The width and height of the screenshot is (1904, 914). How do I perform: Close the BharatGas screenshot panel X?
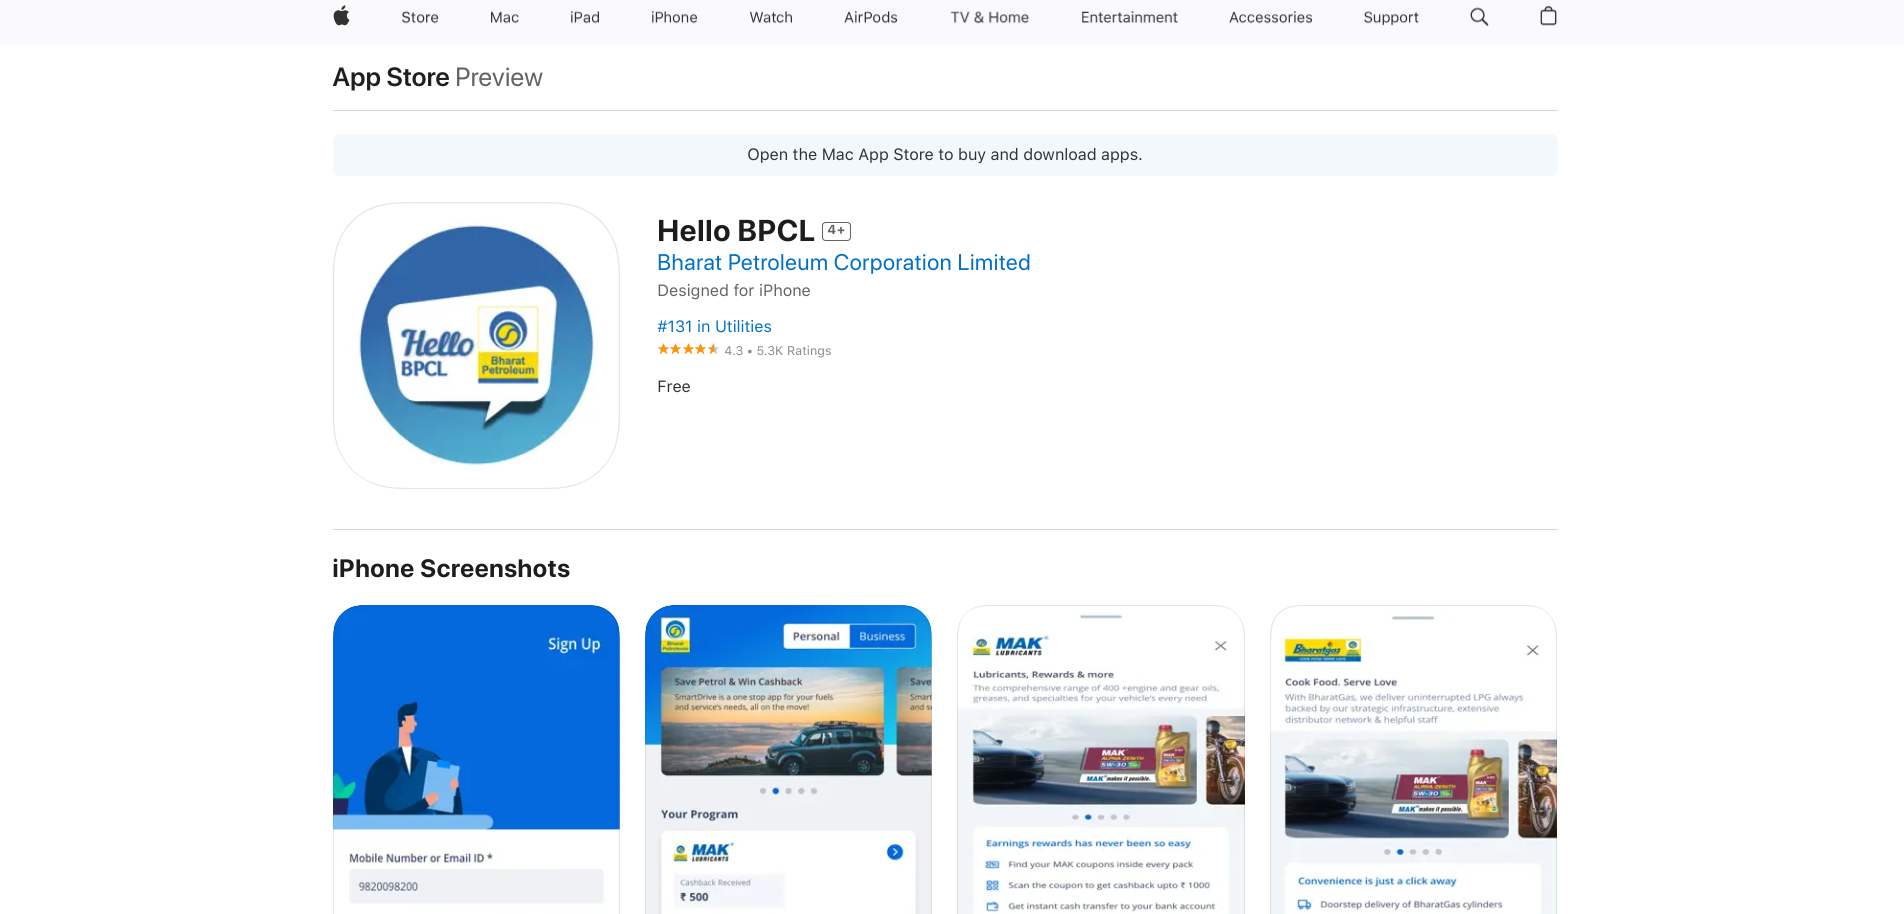1532,651
